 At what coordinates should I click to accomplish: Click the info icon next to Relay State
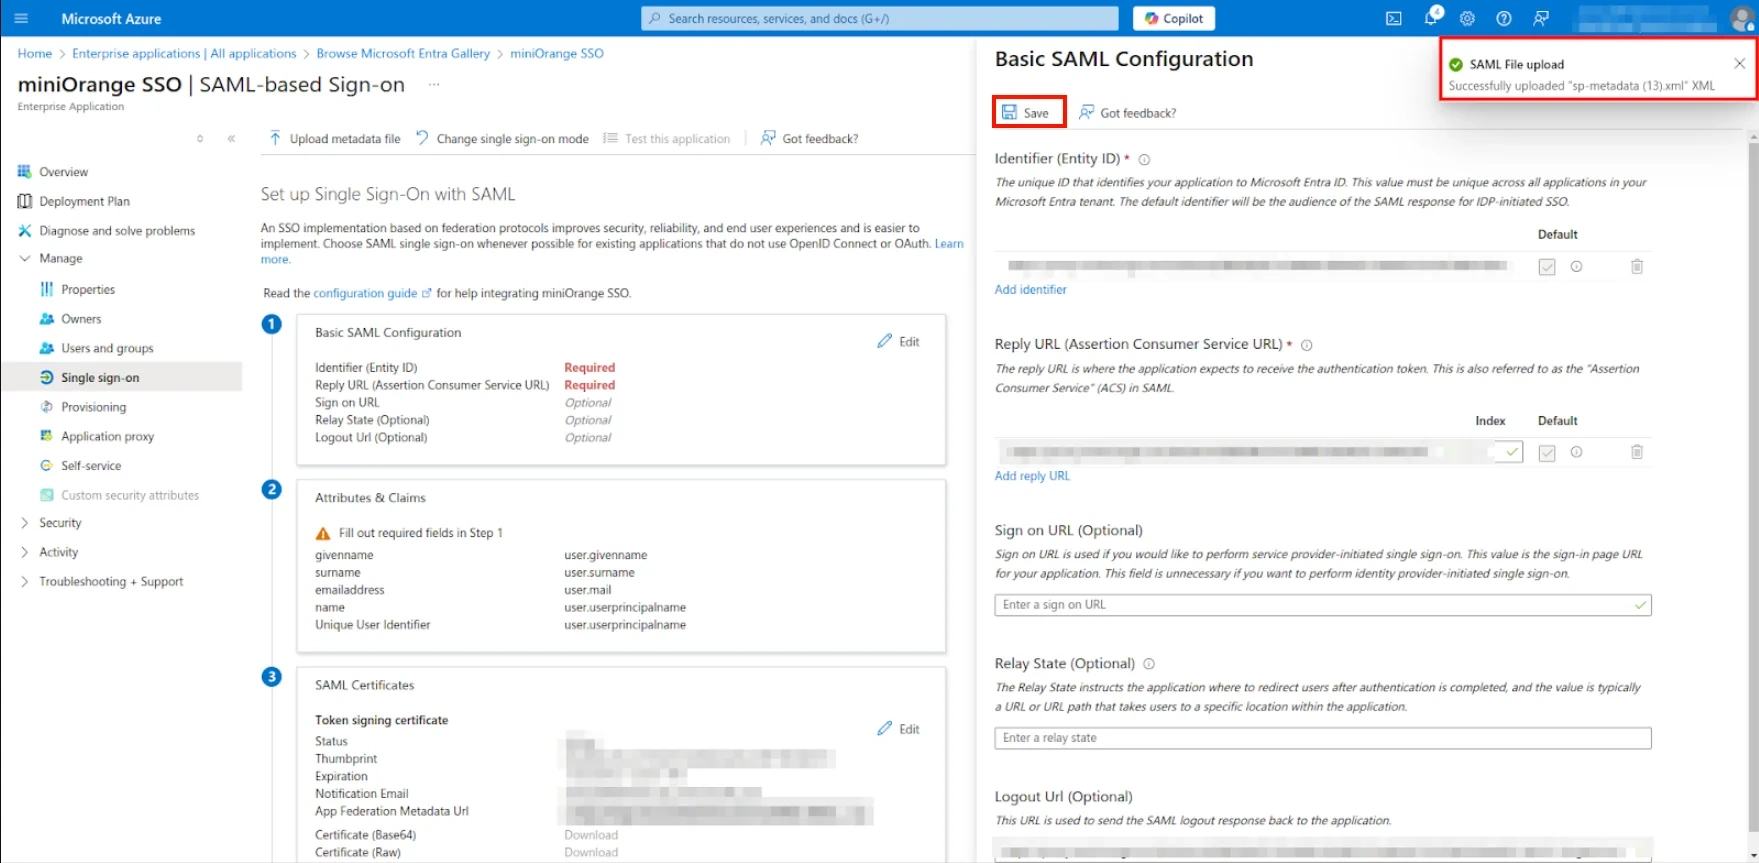(x=1149, y=664)
